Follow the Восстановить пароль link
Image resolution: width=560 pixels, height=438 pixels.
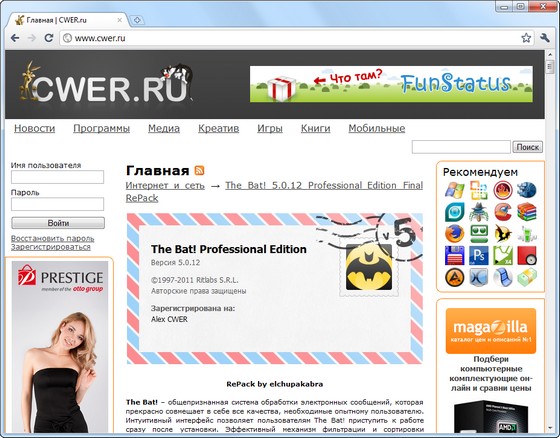(x=52, y=238)
